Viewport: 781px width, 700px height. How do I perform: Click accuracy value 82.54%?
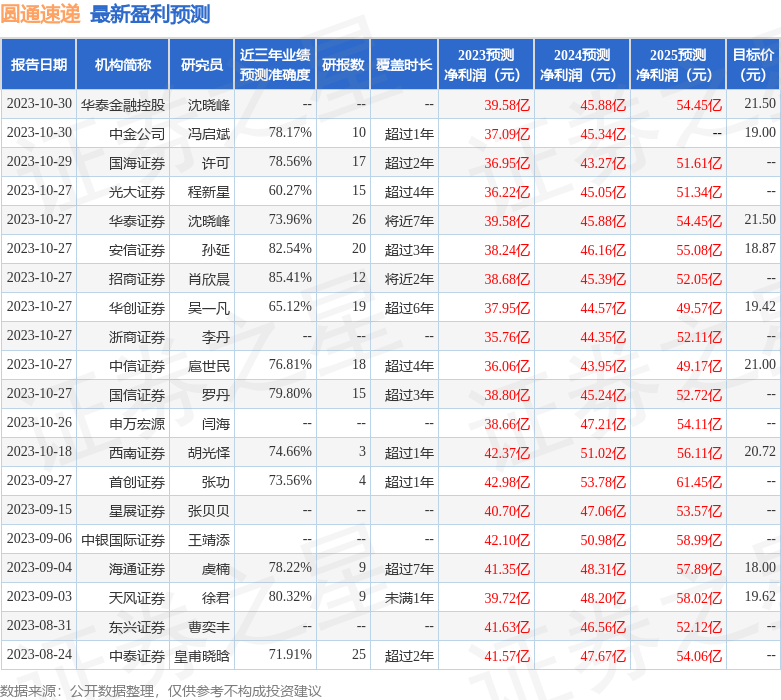290,248
